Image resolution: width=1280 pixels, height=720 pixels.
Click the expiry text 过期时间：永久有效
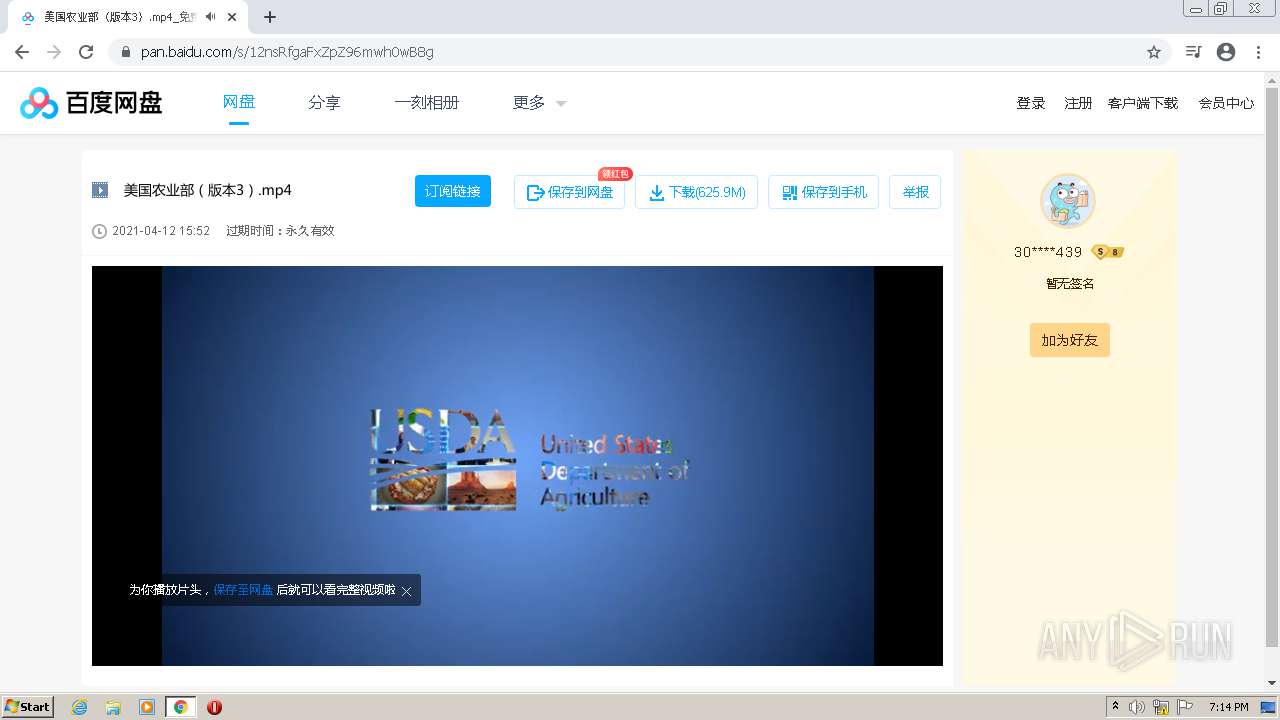tap(280, 231)
